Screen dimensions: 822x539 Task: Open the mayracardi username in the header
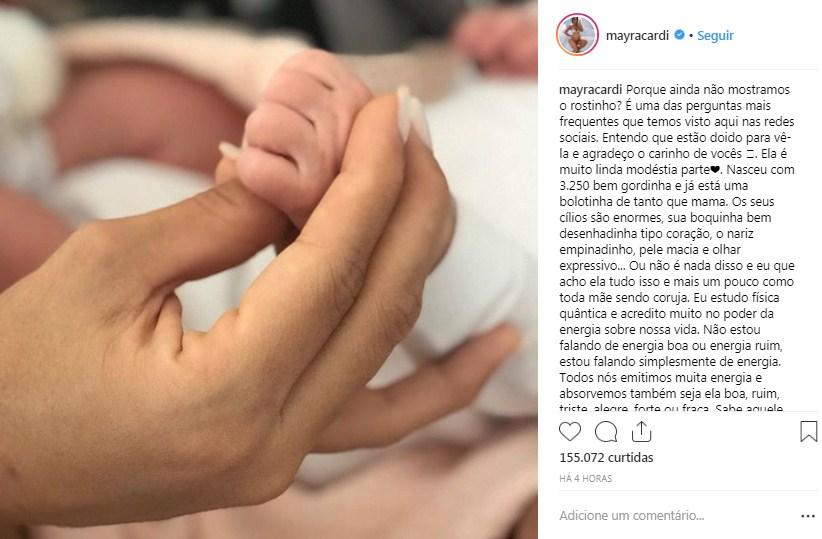pos(637,36)
